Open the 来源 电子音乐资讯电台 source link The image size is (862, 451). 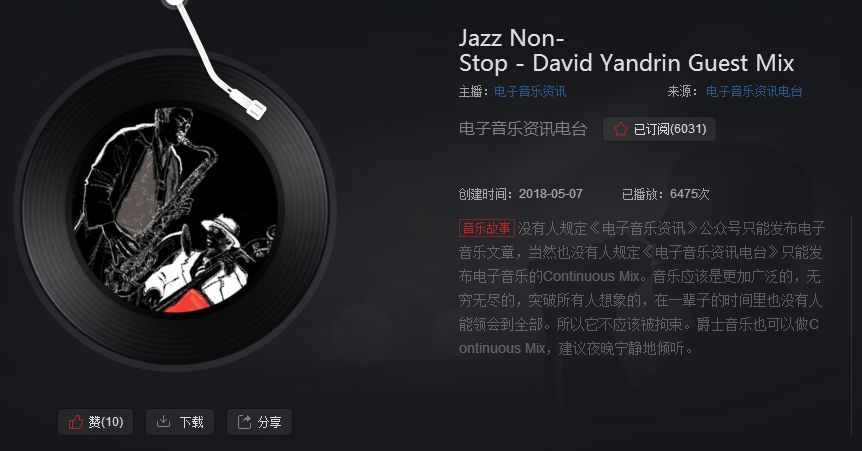click(754, 91)
